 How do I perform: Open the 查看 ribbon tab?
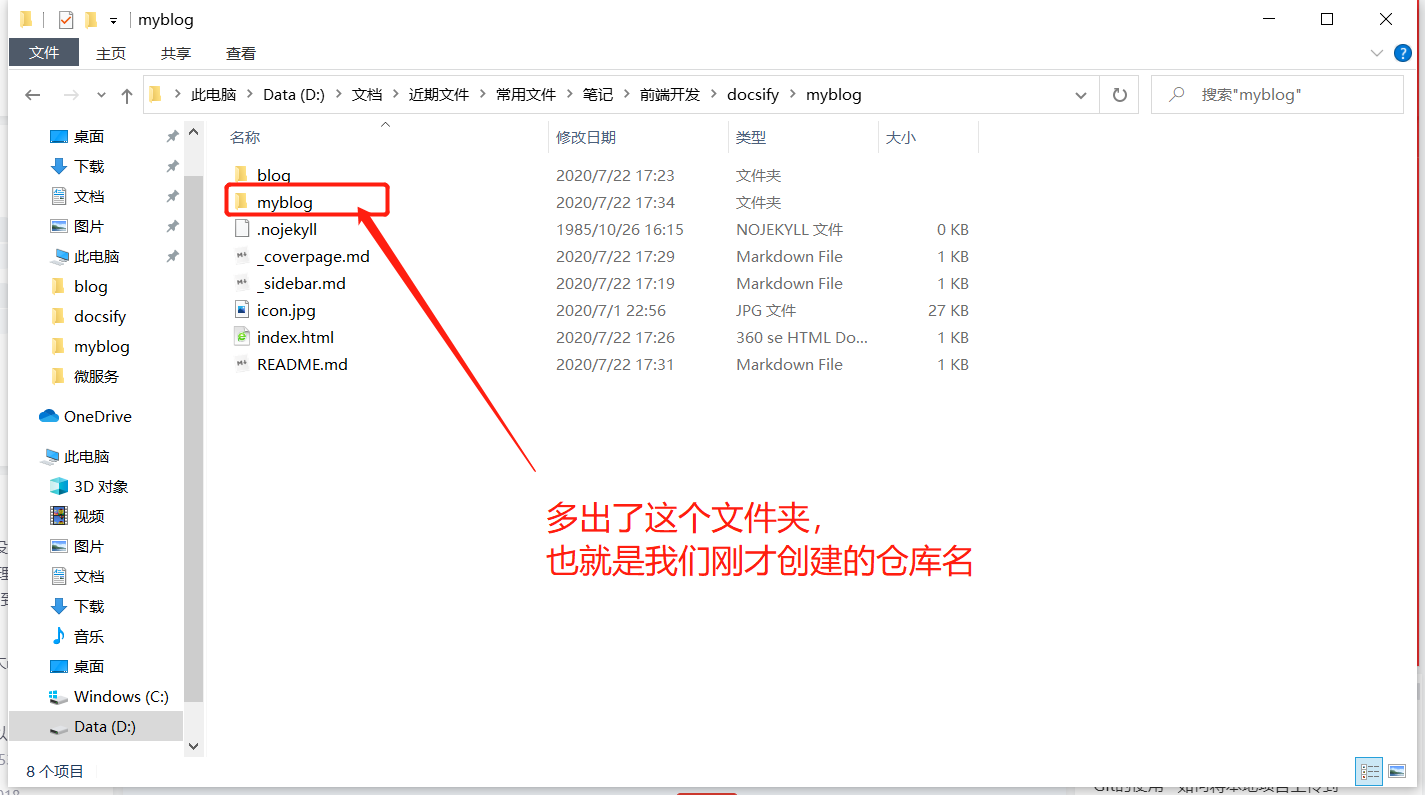pyautogui.click(x=240, y=53)
